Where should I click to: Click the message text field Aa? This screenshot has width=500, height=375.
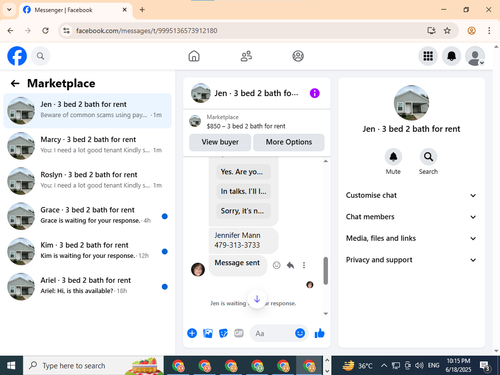tap(272, 333)
